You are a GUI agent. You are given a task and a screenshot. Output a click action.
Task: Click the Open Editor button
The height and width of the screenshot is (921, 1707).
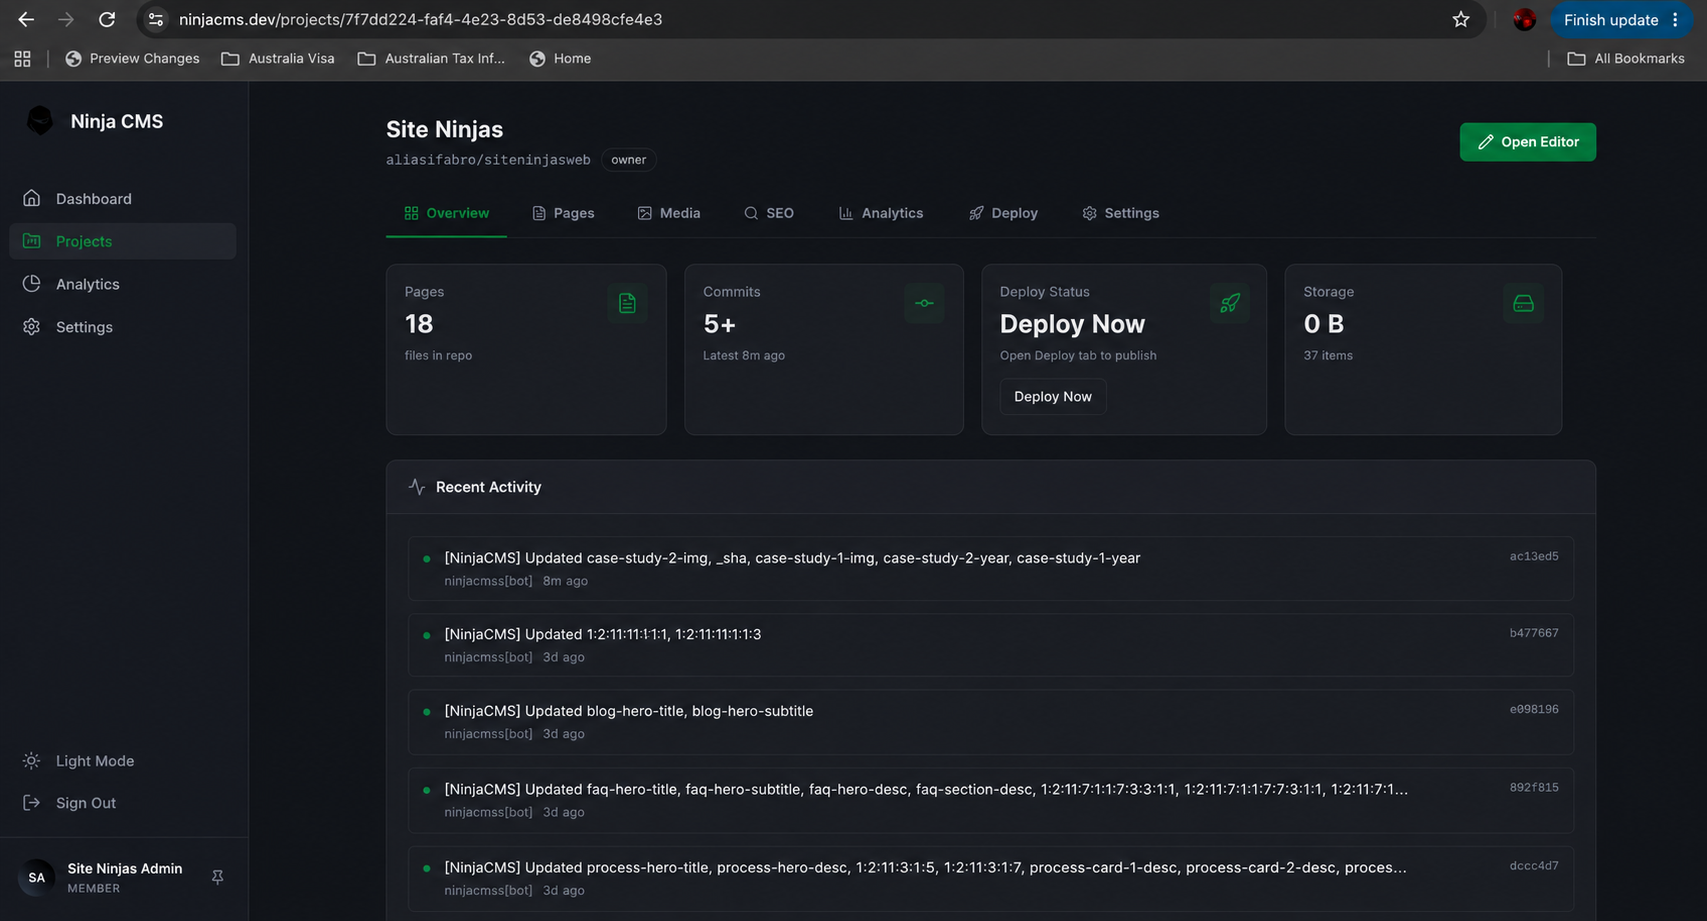[x=1527, y=142]
